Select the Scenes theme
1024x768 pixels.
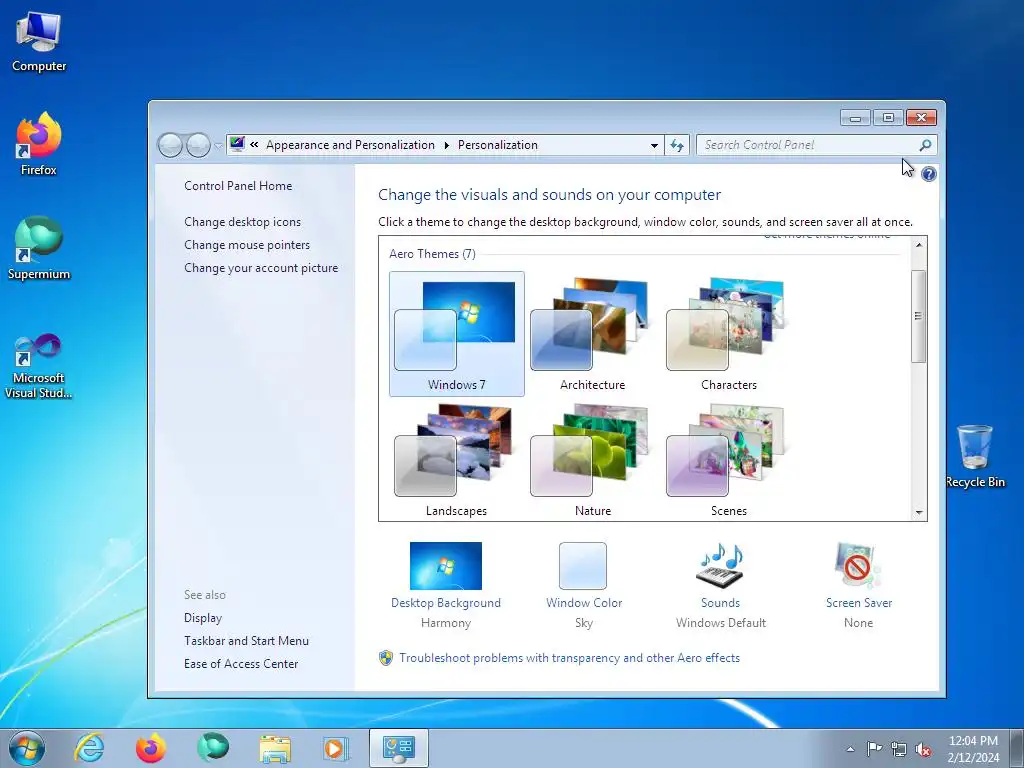coord(729,460)
